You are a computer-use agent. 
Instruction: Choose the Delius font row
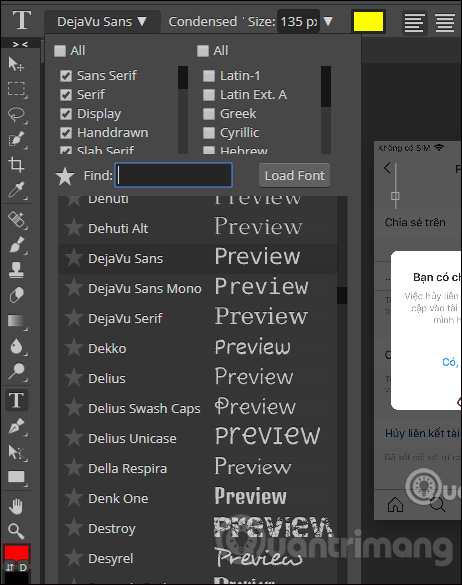click(198, 378)
